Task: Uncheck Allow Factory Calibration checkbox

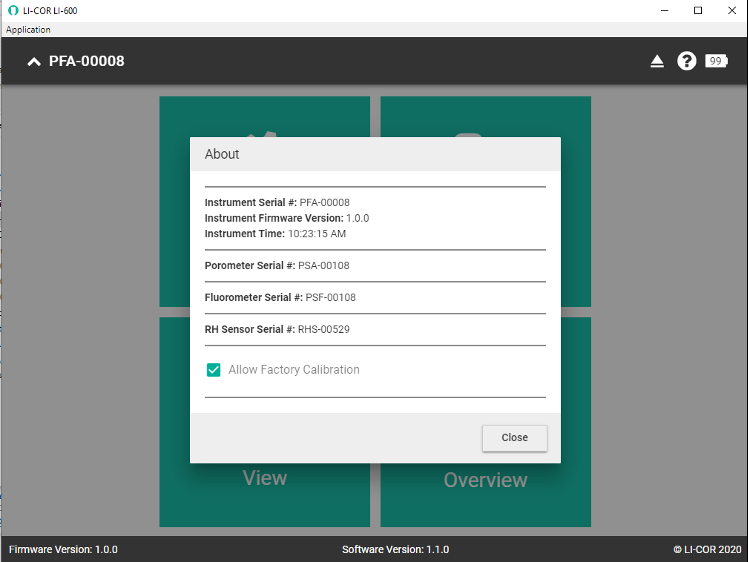Action: point(213,370)
